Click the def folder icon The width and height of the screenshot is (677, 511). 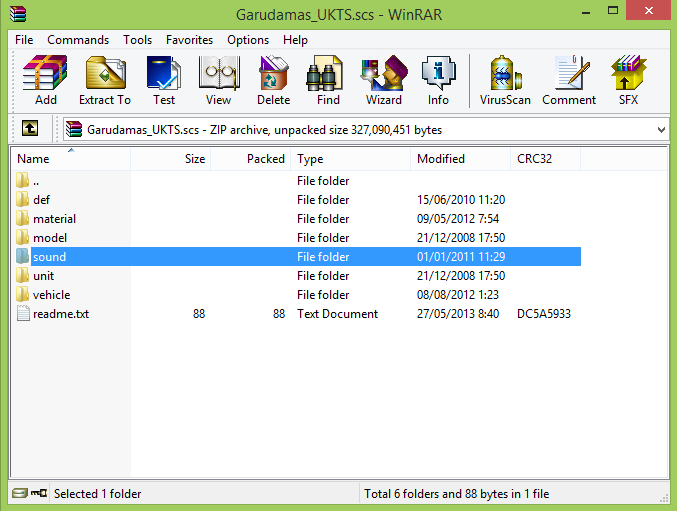(x=22, y=199)
